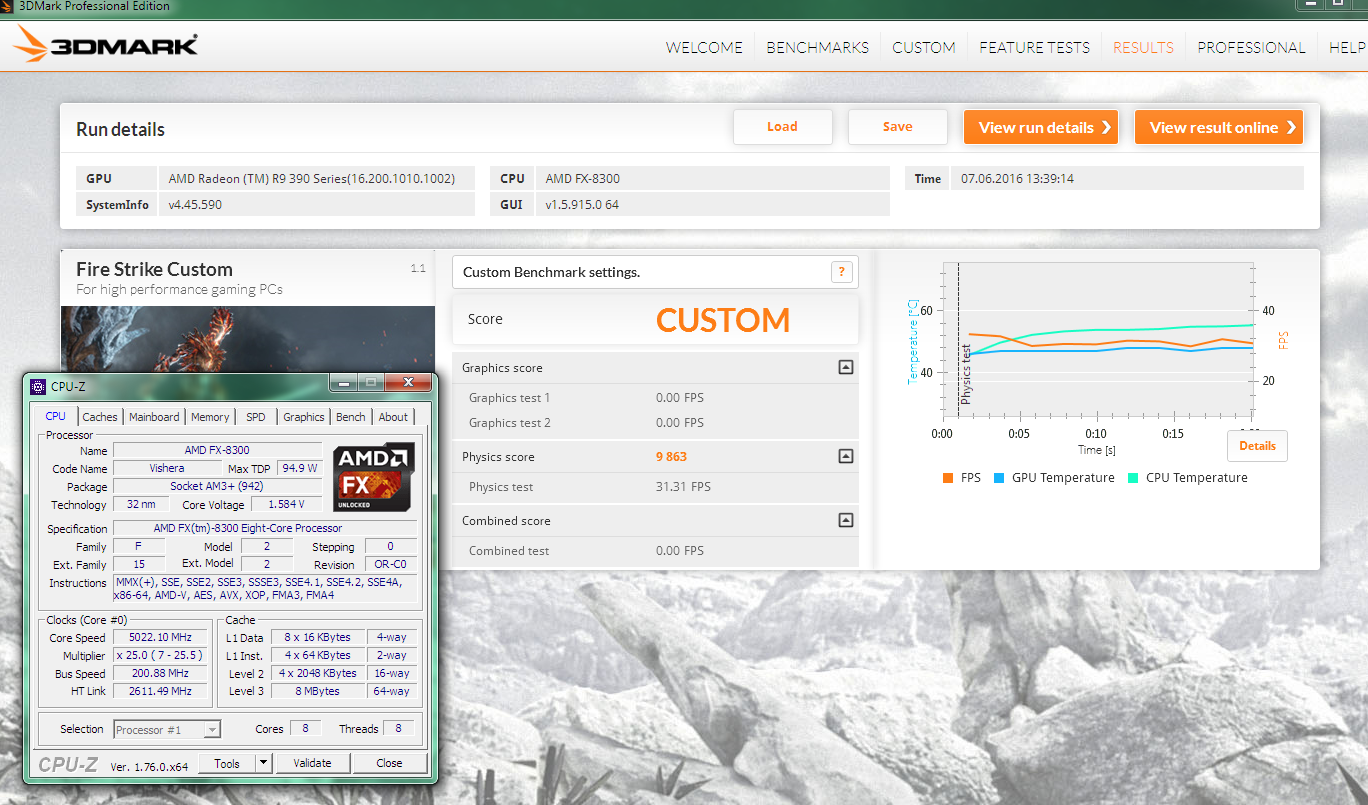Viewport: 1368px width, 805px height.
Task: Open the Bench tab in CPU-Z
Action: [x=350, y=417]
